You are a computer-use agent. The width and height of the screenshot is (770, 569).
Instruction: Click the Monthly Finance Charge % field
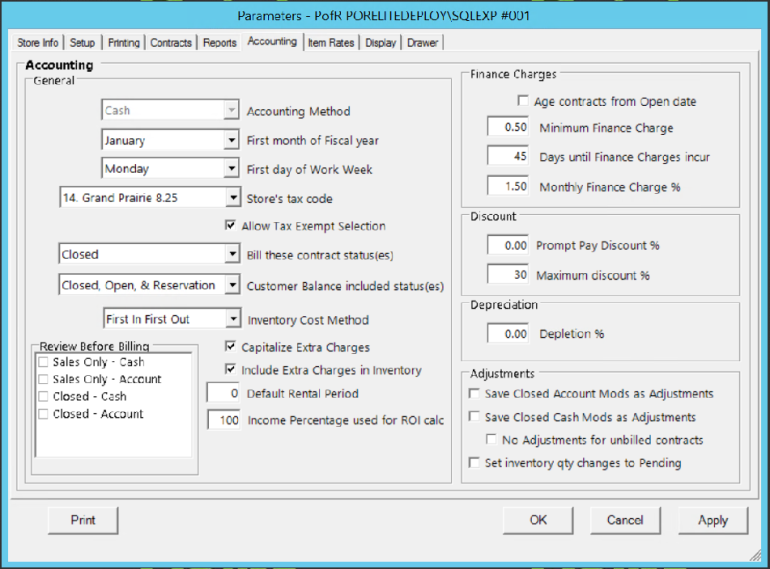(508, 187)
